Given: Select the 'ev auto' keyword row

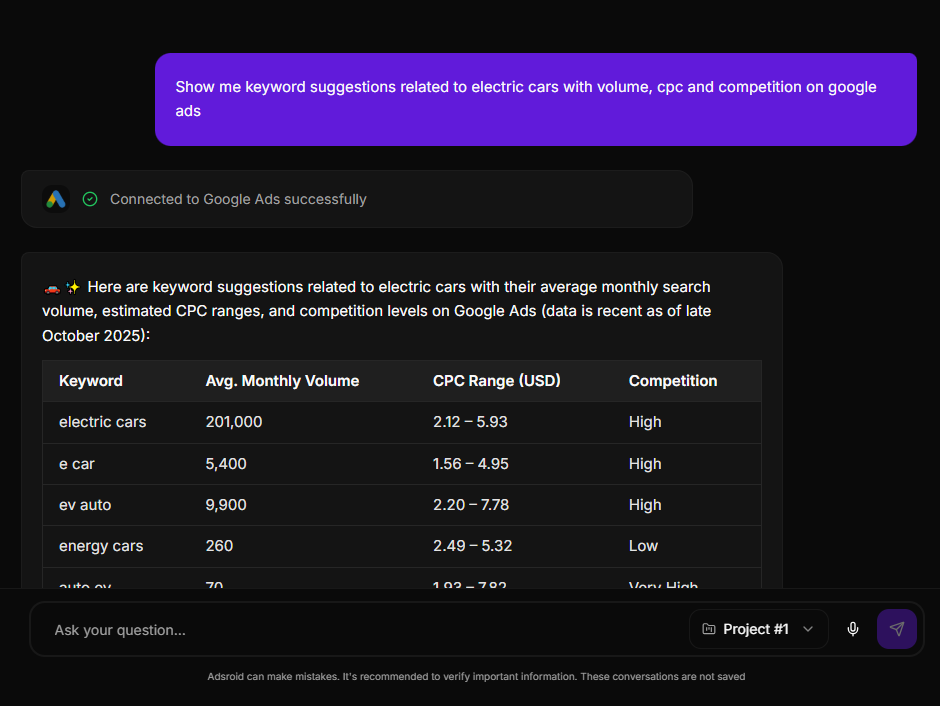Looking at the screenshot, I should [x=85, y=505].
